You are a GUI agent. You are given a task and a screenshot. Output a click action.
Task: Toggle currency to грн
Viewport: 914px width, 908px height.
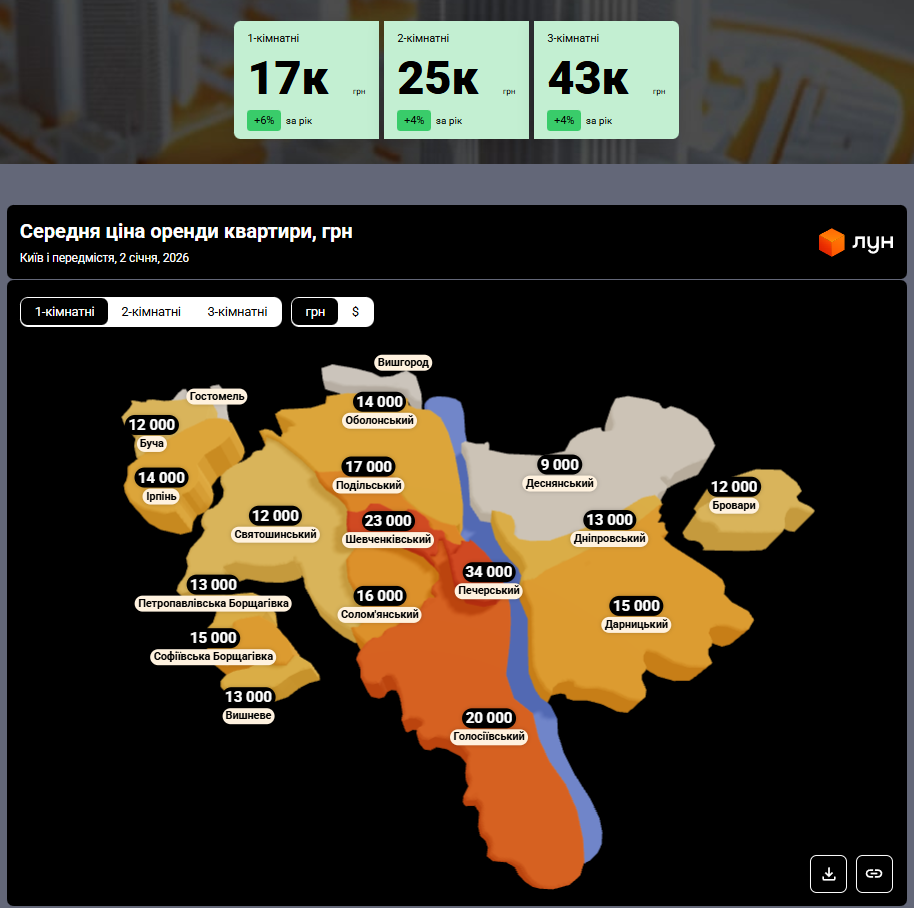pos(316,312)
